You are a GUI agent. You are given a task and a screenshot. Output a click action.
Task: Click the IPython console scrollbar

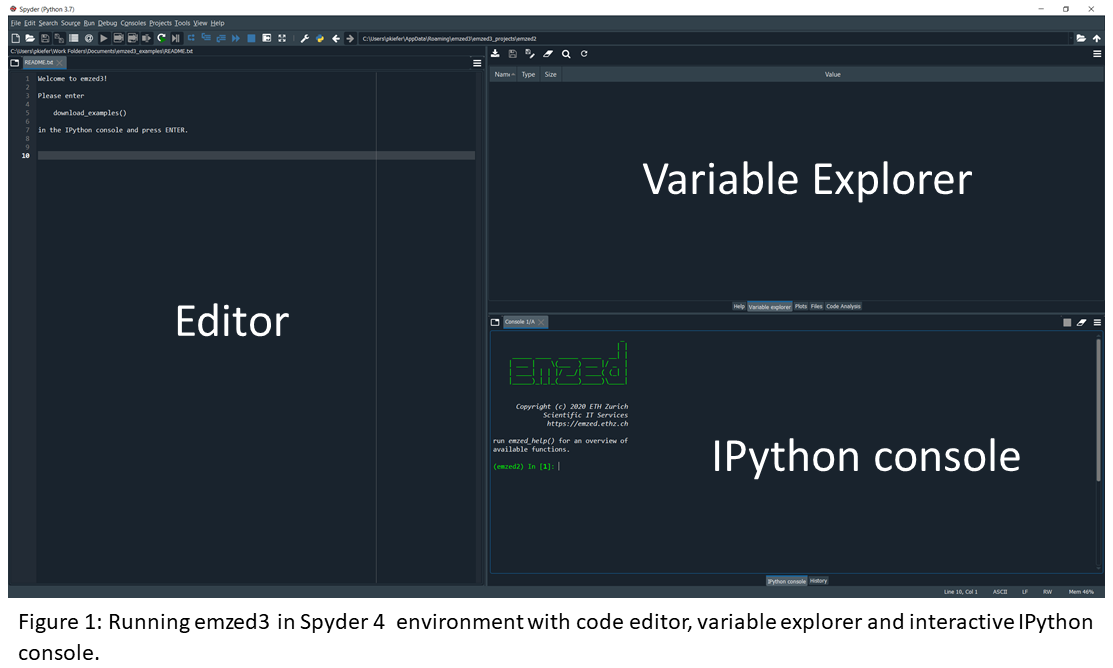[1099, 410]
